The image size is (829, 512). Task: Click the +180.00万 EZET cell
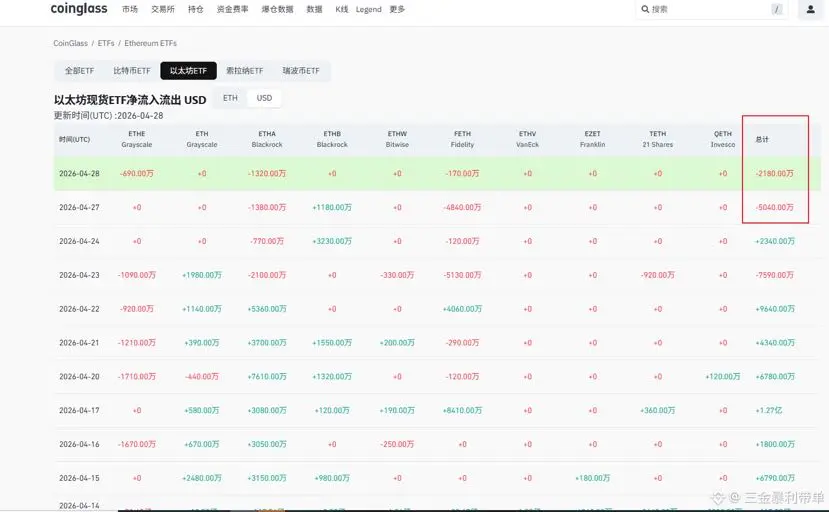tap(593, 478)
